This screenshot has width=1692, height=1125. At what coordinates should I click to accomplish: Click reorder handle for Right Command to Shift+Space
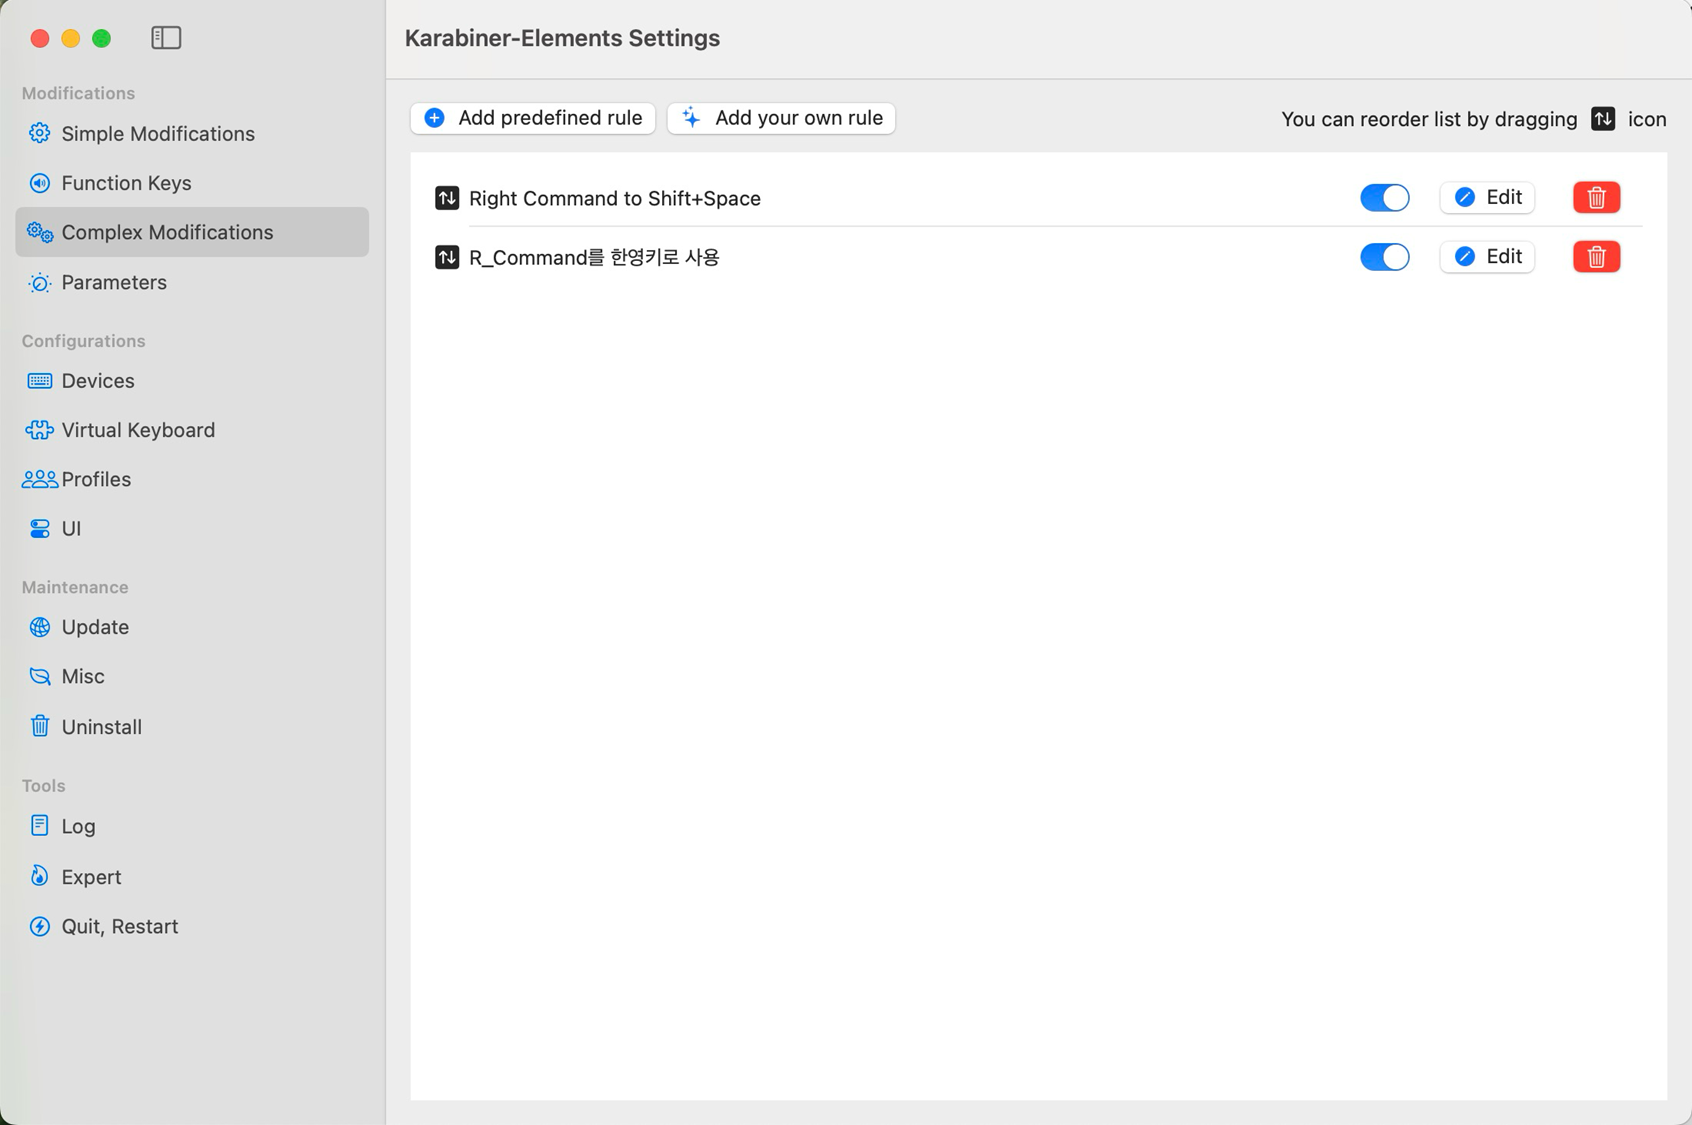447,198
